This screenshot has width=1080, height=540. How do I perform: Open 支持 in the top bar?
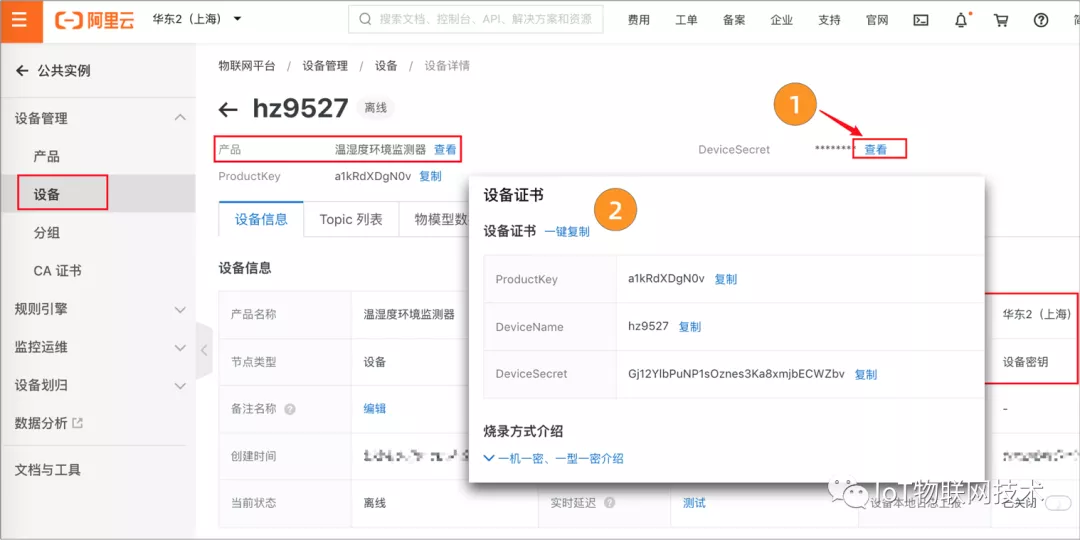pos(829,20)
